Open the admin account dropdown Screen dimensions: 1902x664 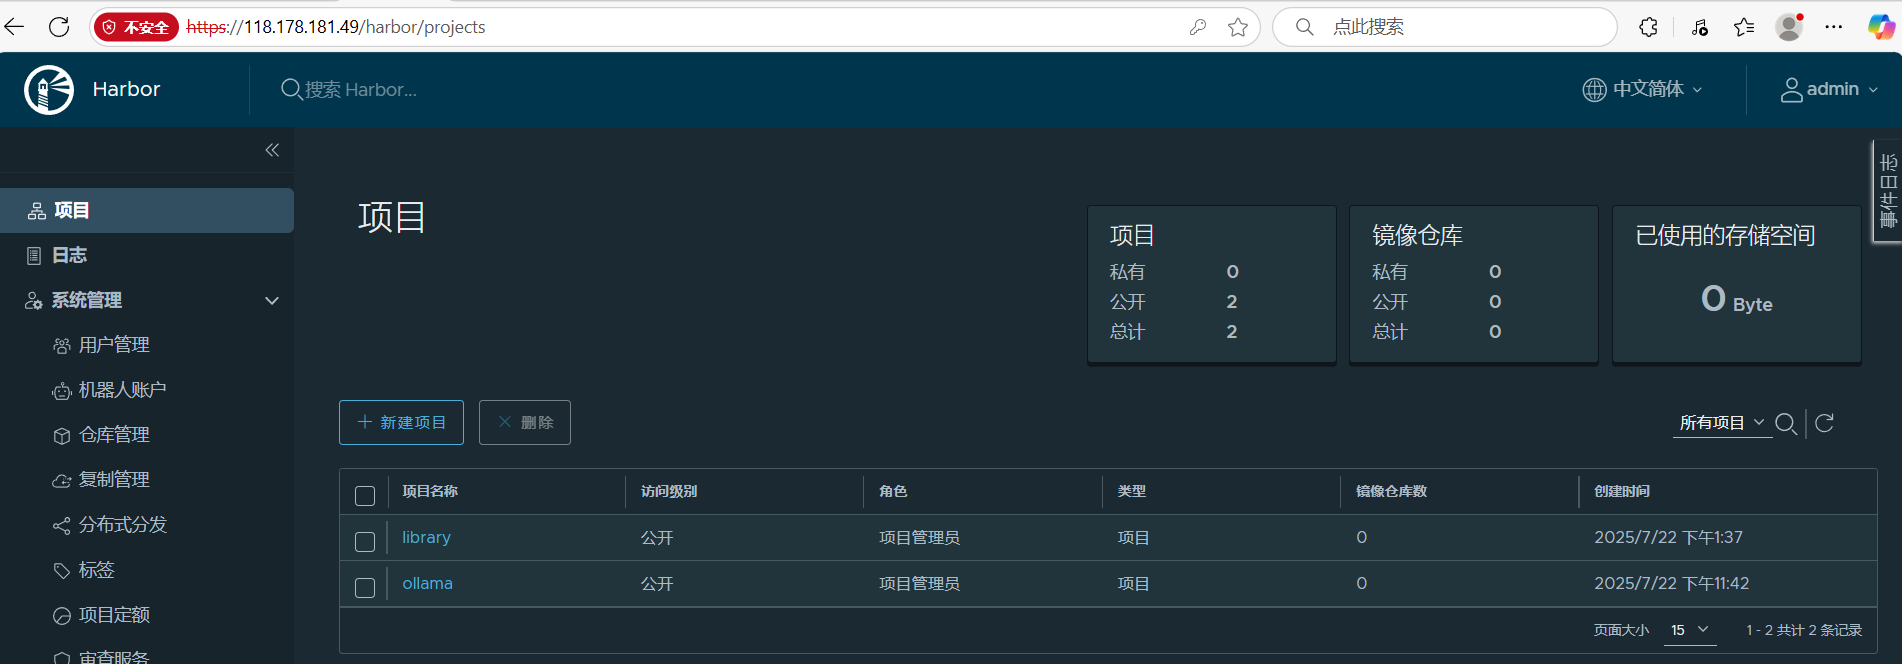pyautogui.click(x=1829, y=90)
